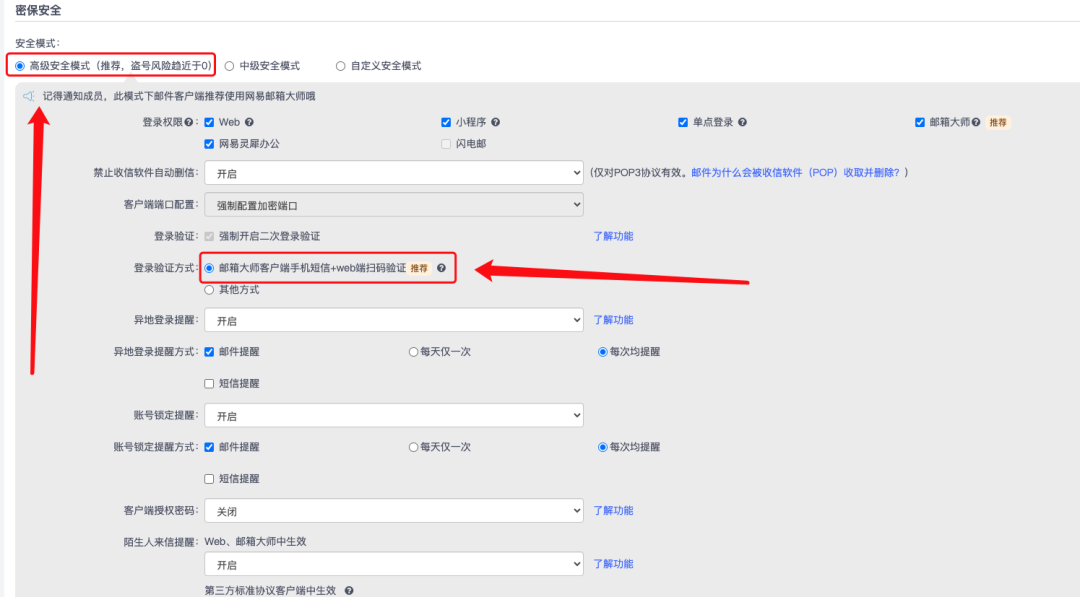The height and width of the screenshot is (597, 1080).
Task: Click the help icon beside 单点登录
Action: pos(742,122)
